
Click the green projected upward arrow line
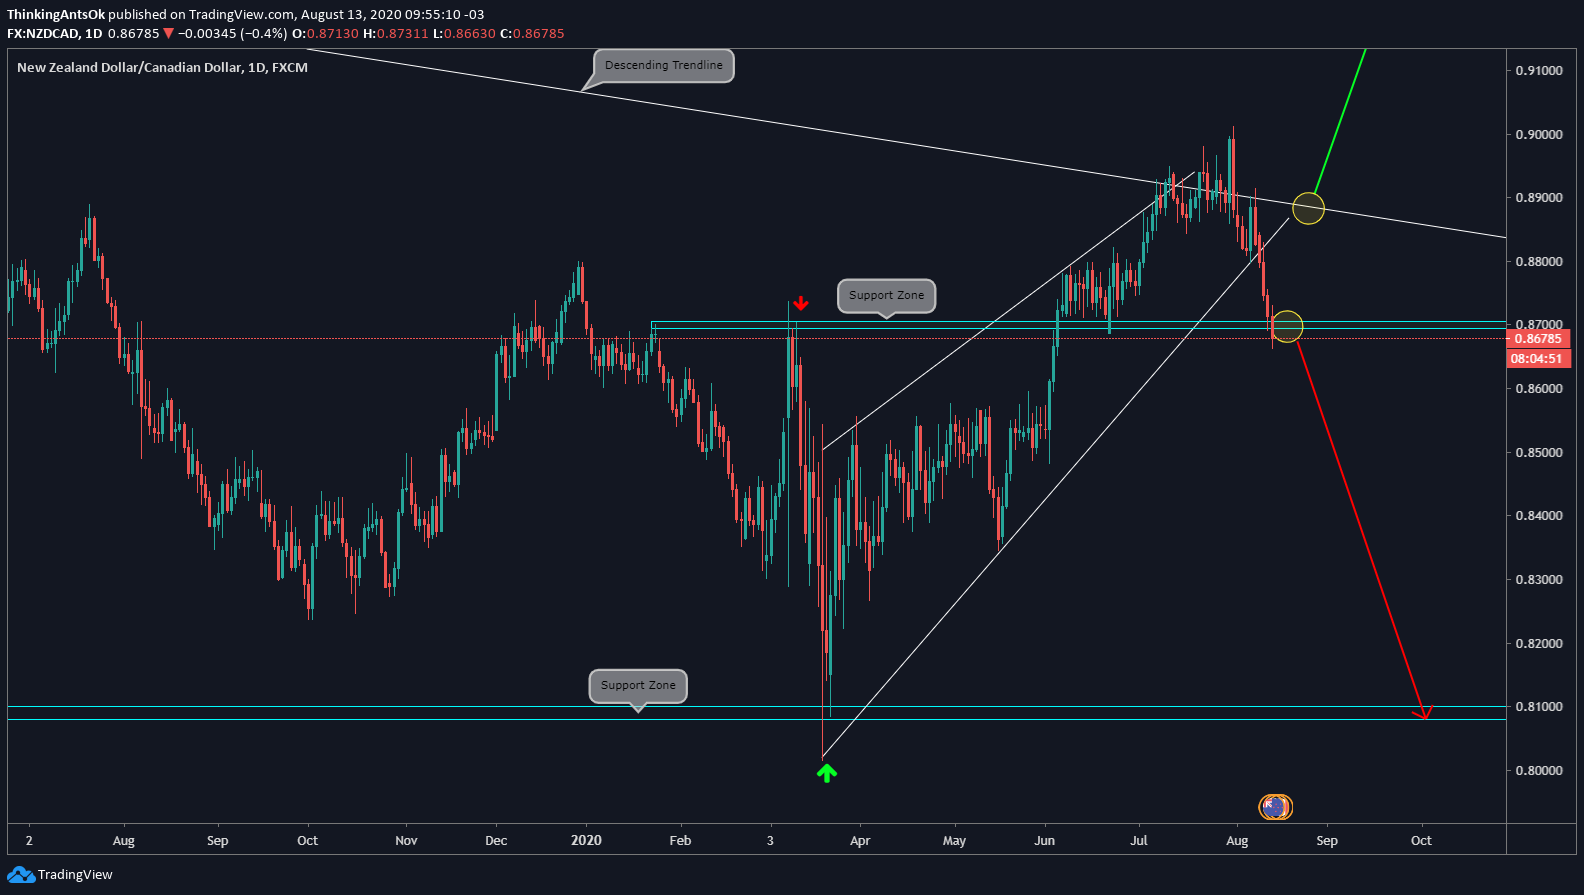pyautogui.click(x=1340, y=120)
